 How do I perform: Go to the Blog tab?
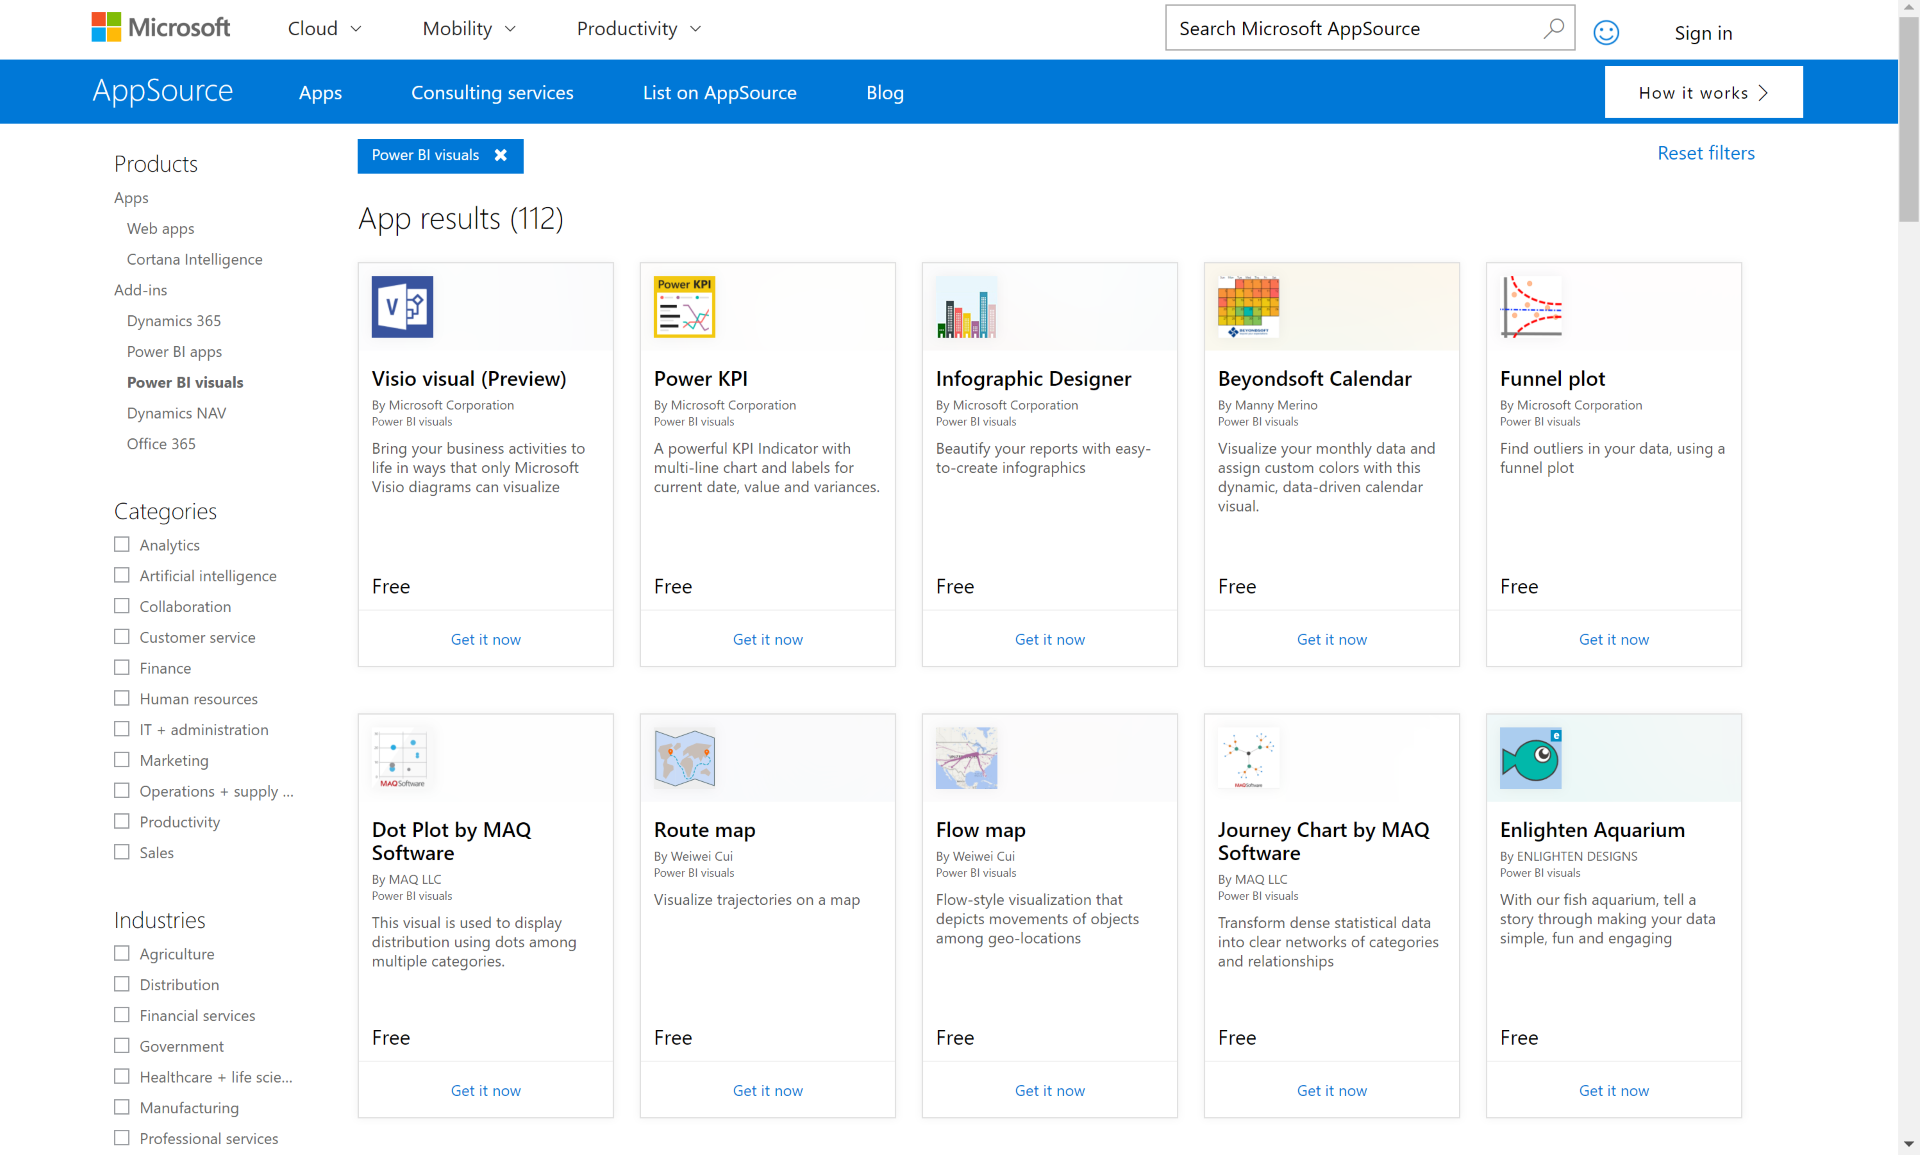tap(884, 93)
